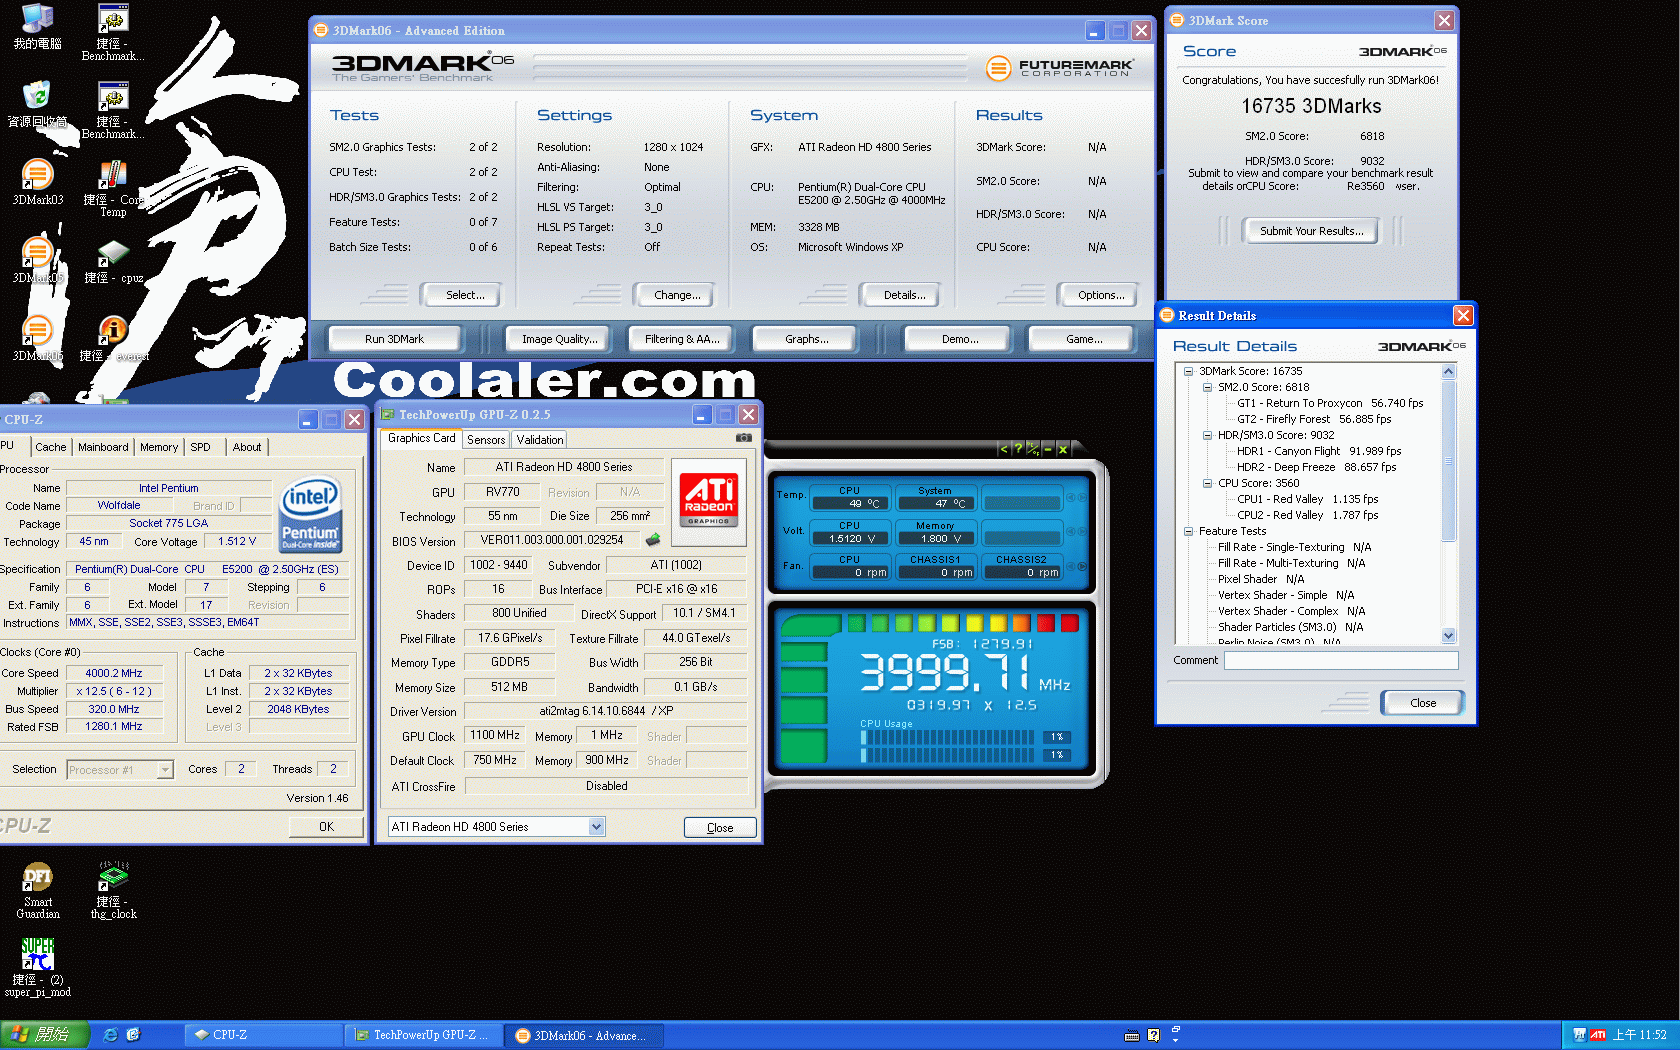Collapse the SM2.0 Score tree node

1207,387
